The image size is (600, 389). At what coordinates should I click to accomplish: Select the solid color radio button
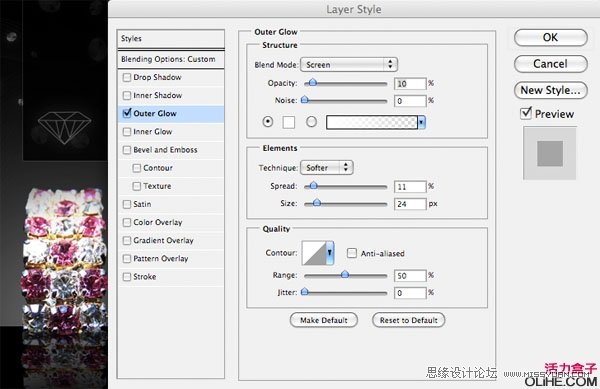pos(268,122)
